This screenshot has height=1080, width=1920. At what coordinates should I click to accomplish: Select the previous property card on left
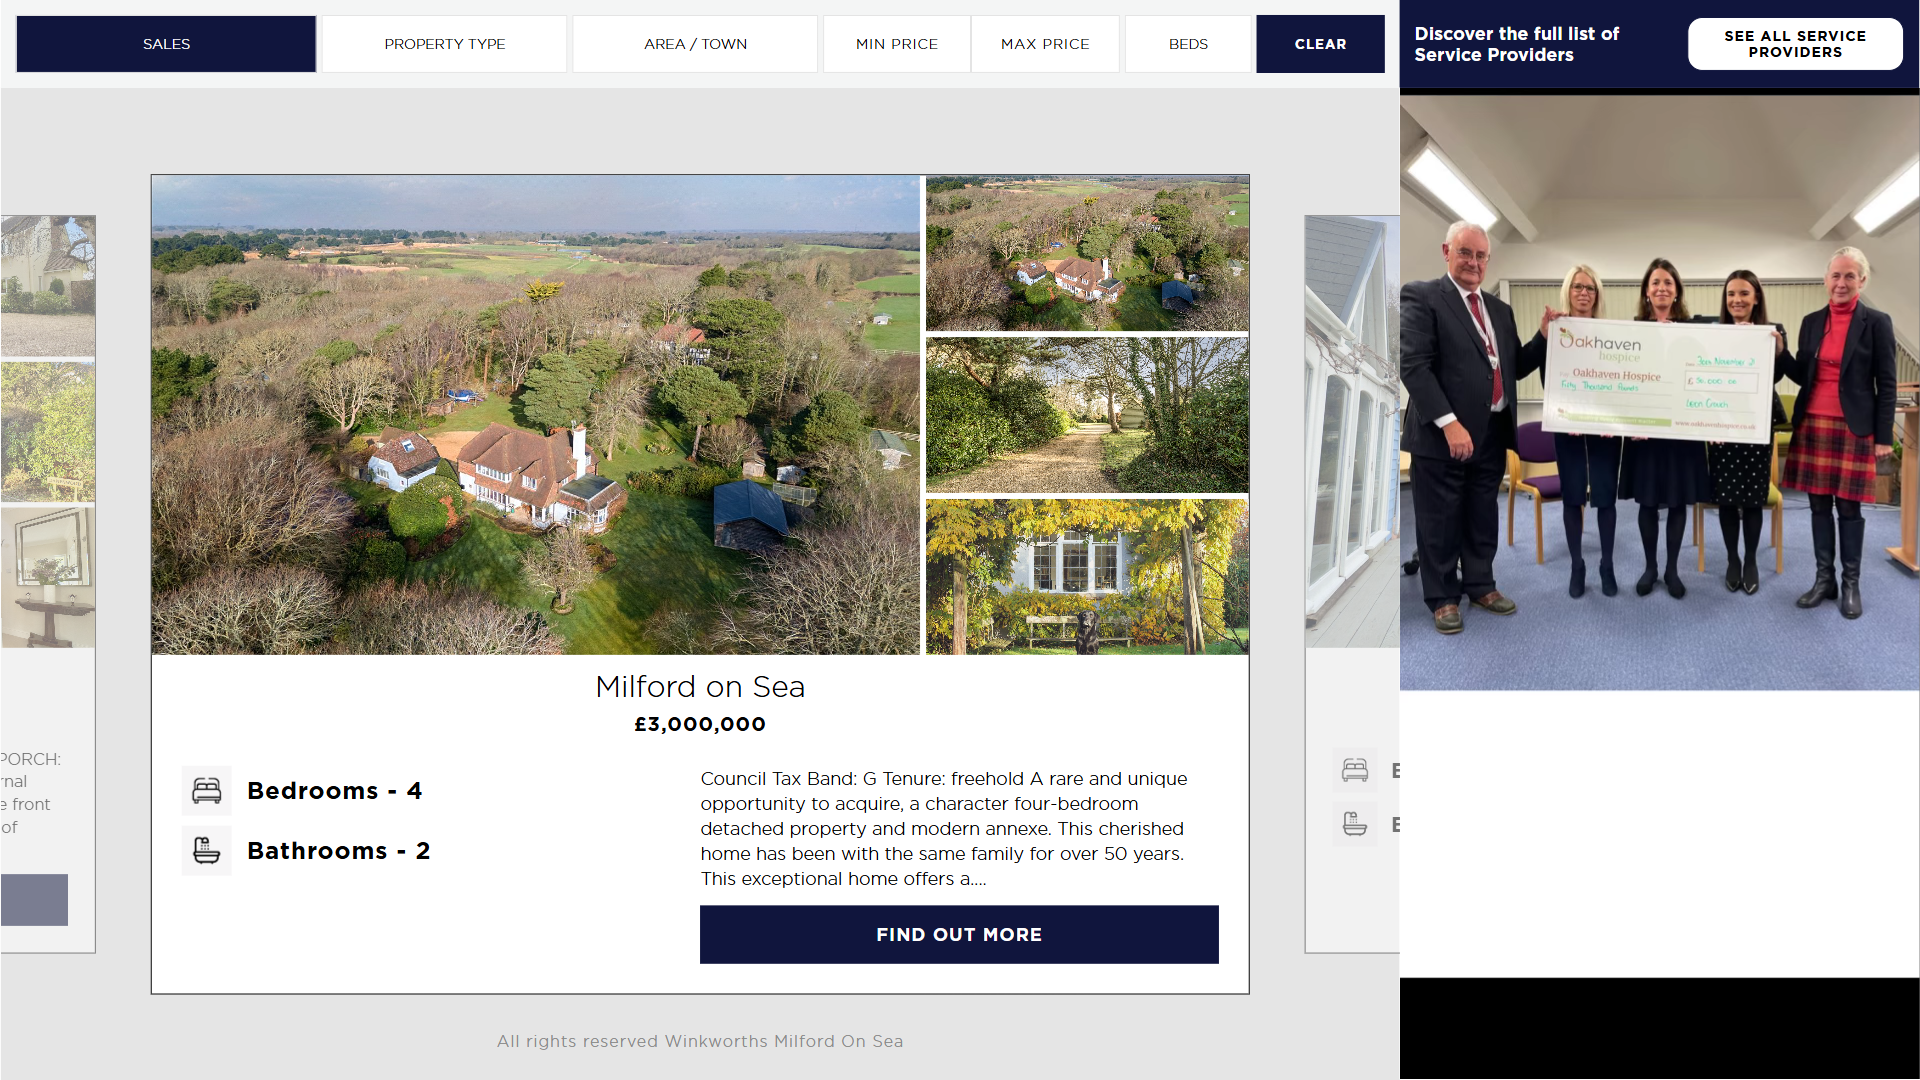(48, 584)
